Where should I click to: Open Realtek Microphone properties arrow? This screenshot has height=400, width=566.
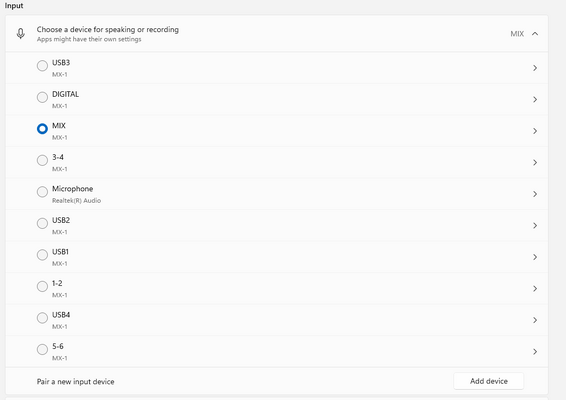click(535, 194)
